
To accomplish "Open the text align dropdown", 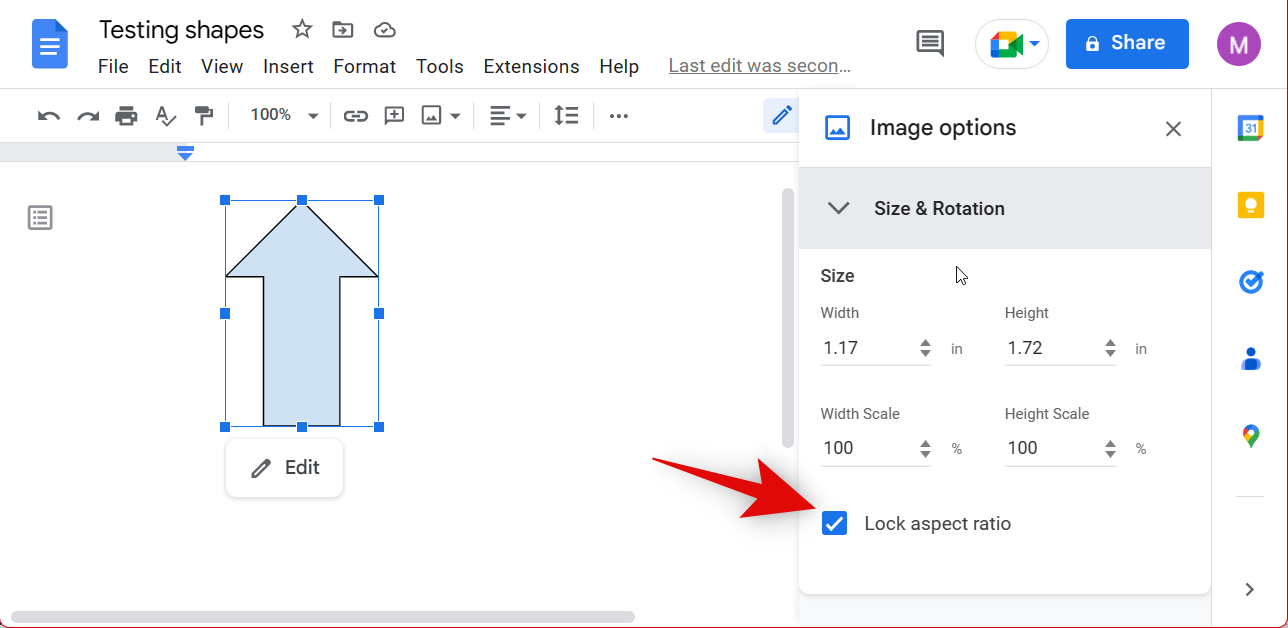I will pyautogui.click(x=508, y=116).
